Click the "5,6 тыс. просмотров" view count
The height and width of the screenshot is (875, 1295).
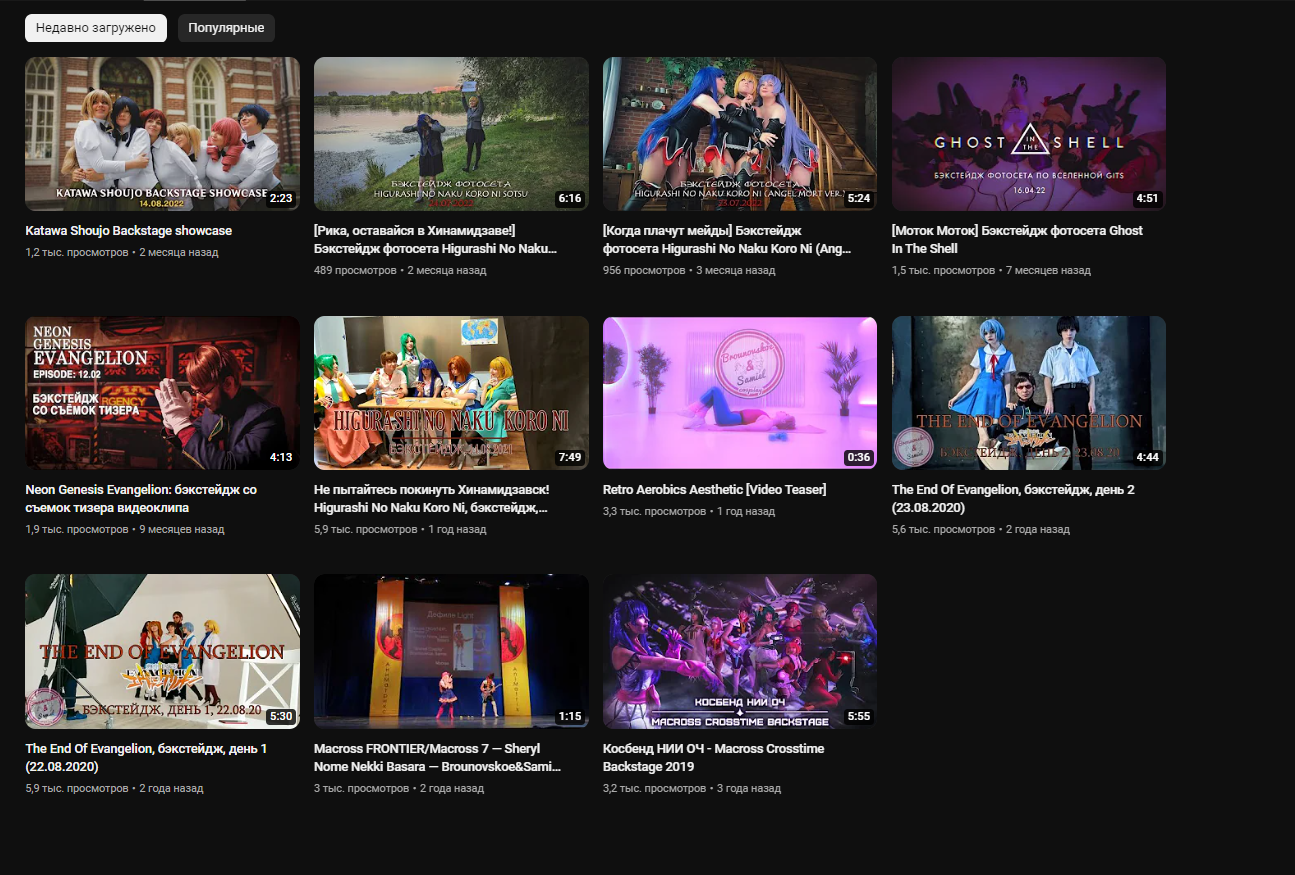coord(943,529)
